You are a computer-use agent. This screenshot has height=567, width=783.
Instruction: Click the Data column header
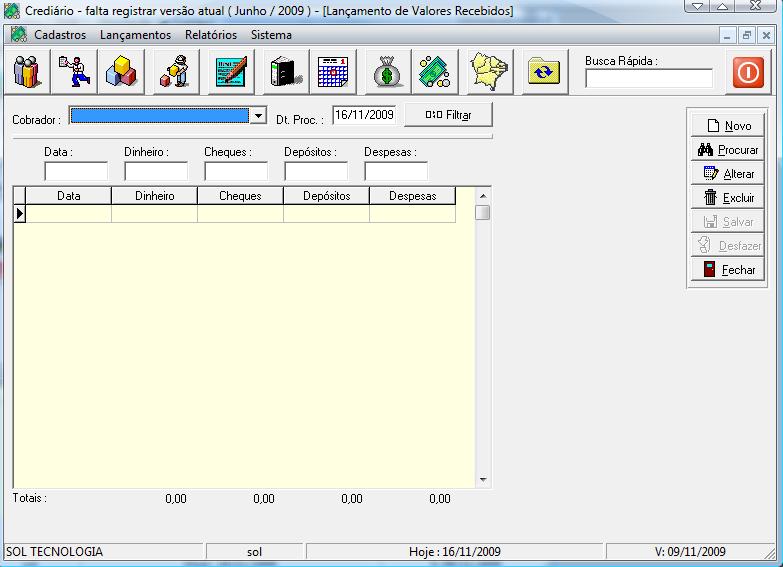(68, 196)
